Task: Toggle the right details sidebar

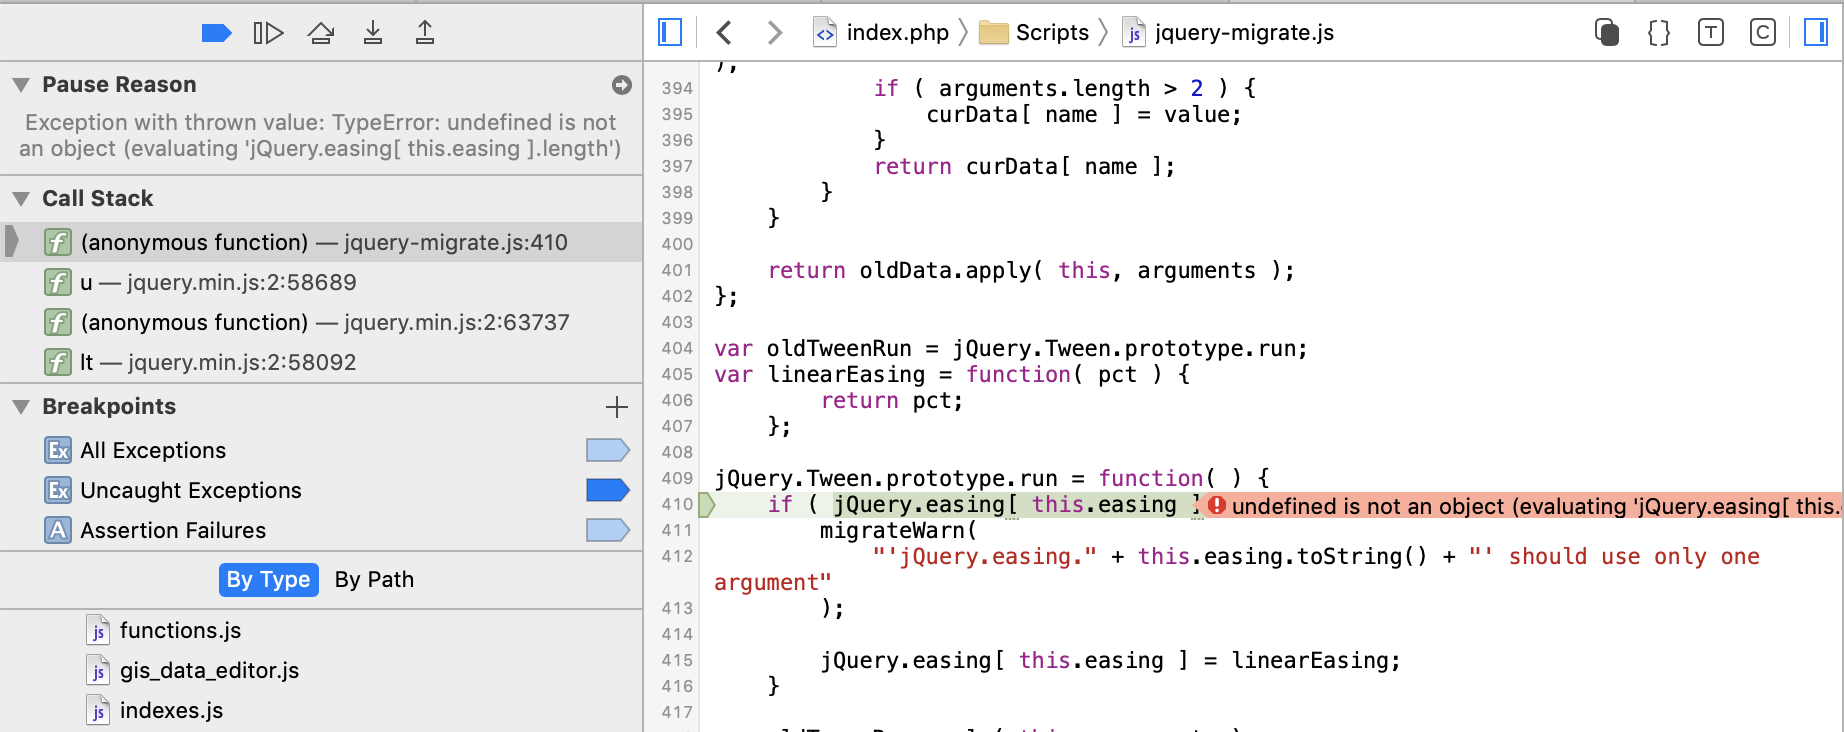Action: coord(1816,33)
